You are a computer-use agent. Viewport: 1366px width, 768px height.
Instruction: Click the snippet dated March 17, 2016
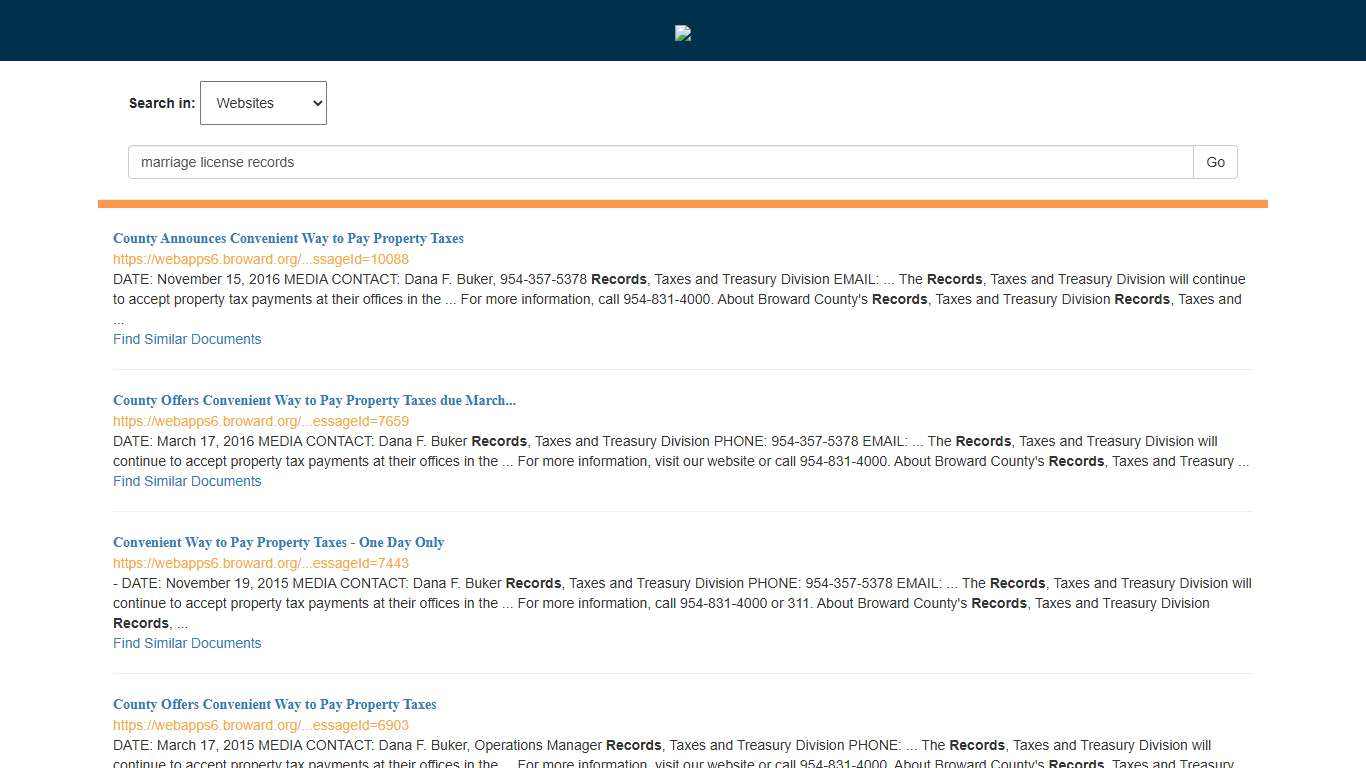[680, 451]
